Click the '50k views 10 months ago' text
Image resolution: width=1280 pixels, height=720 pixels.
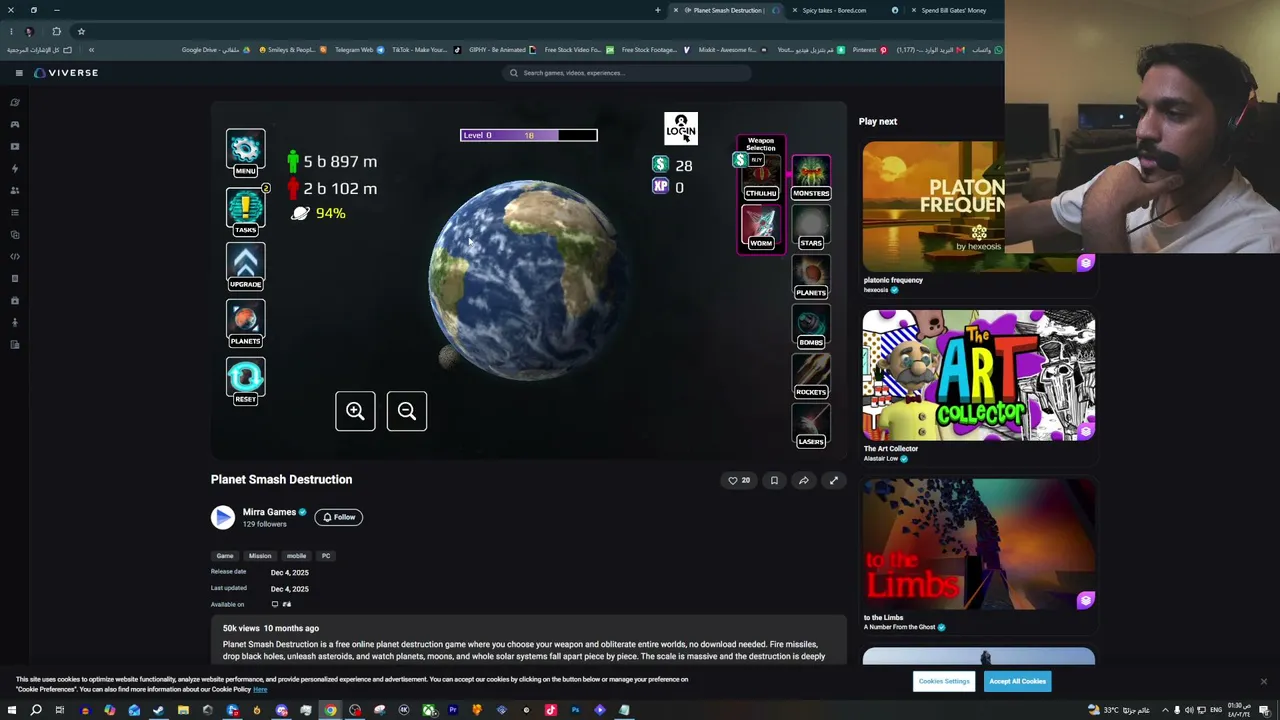(x=271, y=628)
